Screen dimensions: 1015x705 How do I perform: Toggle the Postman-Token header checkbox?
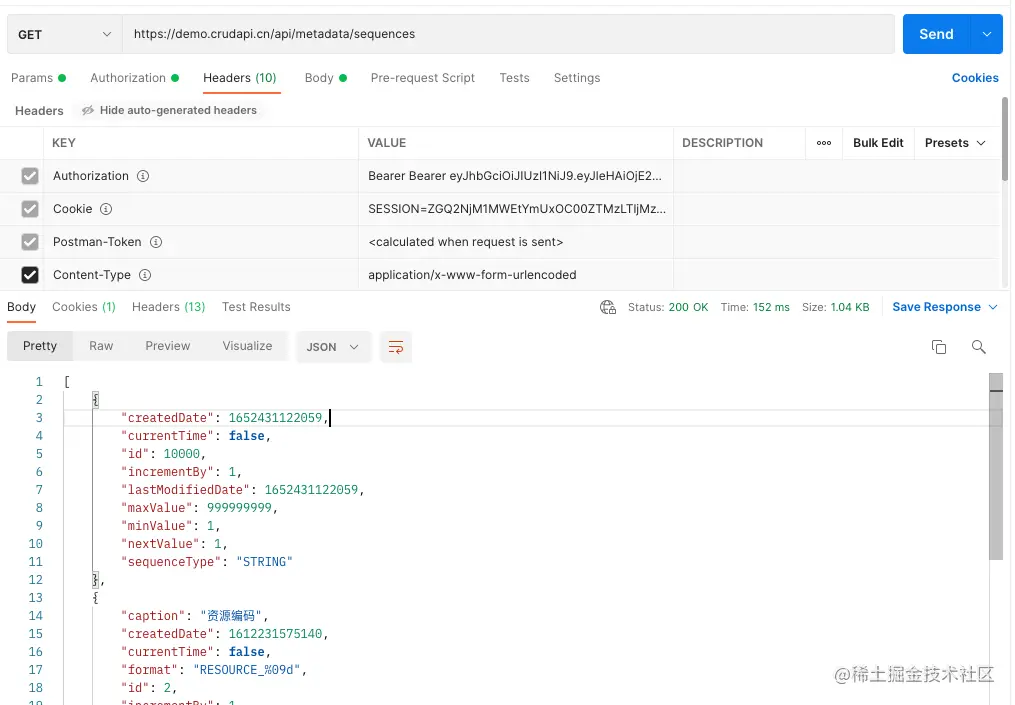(x=30, y=242)
